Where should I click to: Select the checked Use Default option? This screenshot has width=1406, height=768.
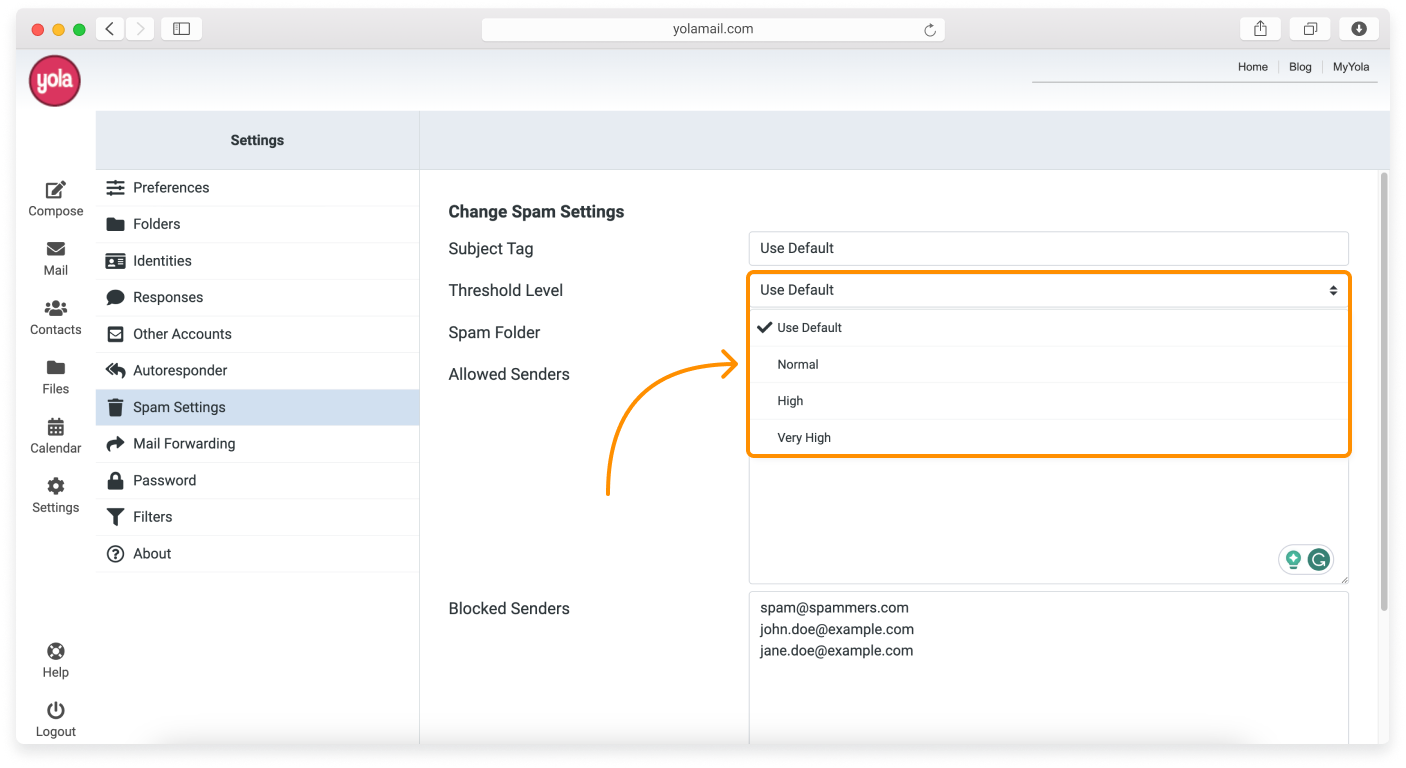coord(809,328)
